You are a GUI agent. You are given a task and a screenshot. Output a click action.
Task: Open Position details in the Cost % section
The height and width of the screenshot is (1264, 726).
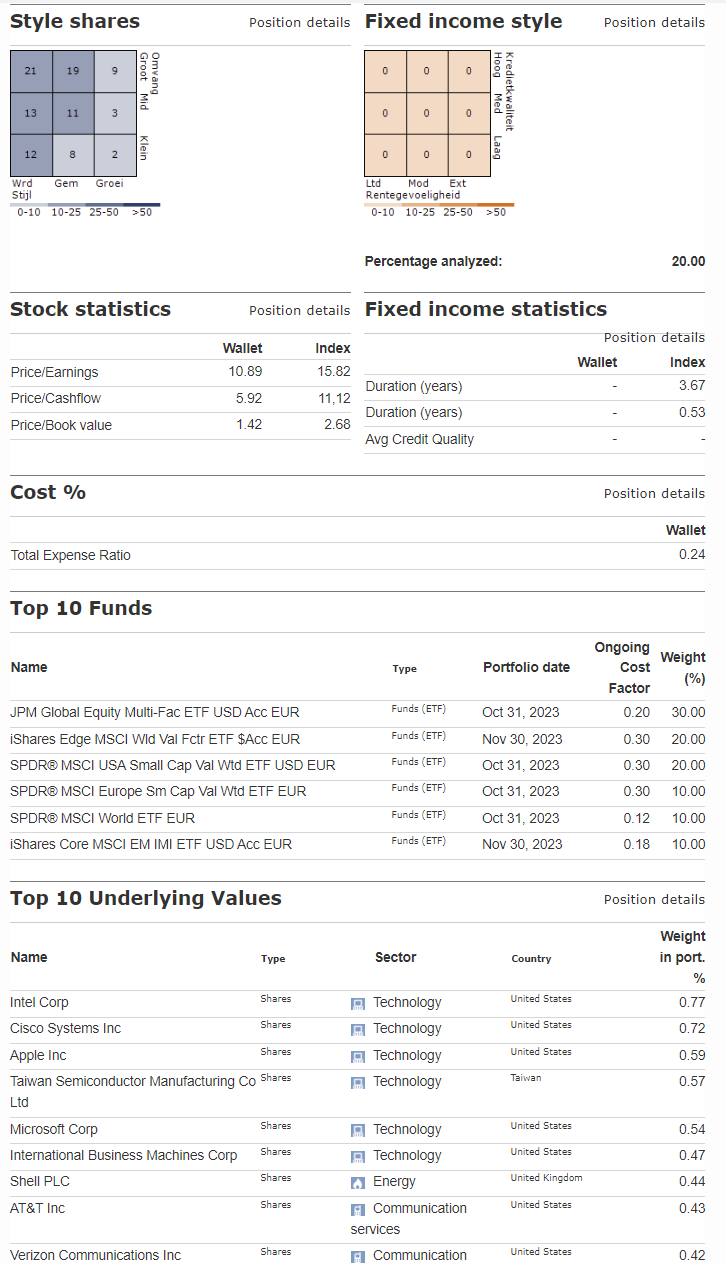coord(654,493)
